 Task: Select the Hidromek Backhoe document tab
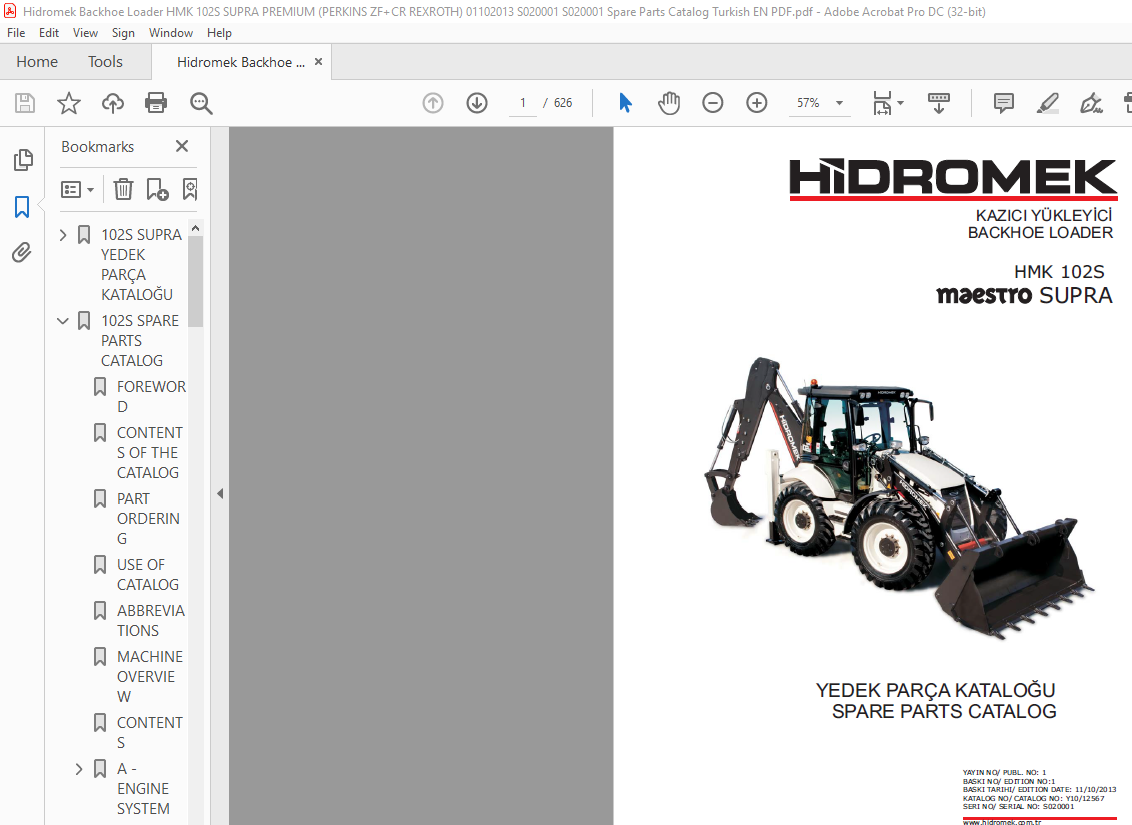240,62
